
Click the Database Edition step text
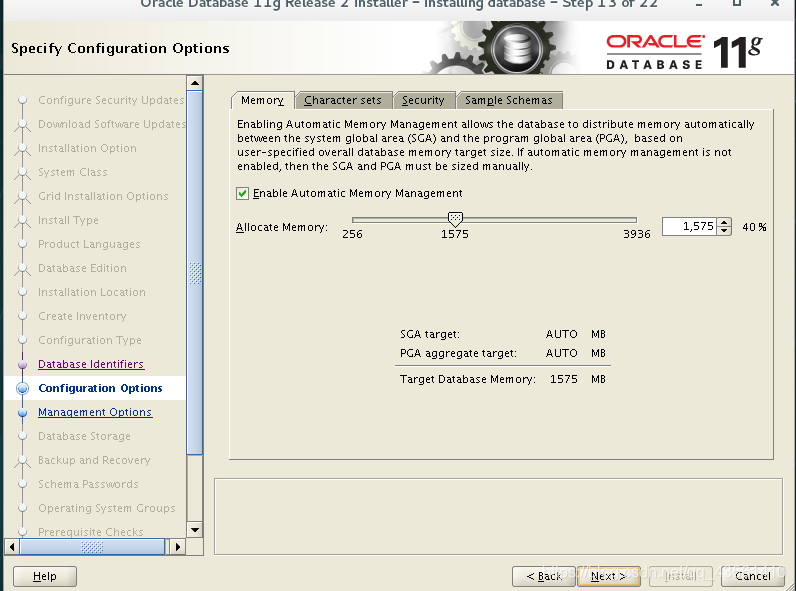point(82,268)
